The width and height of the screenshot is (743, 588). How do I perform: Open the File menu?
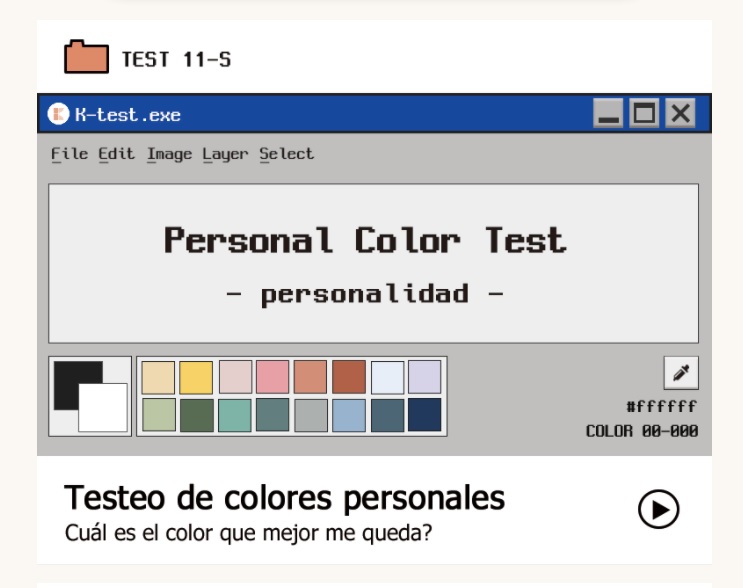click(x=69, y=154)
